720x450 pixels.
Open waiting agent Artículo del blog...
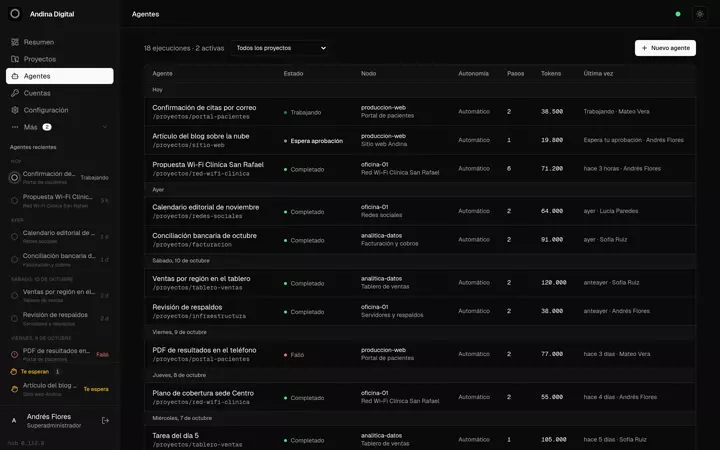pyautogui.click(x=60, y=389)
